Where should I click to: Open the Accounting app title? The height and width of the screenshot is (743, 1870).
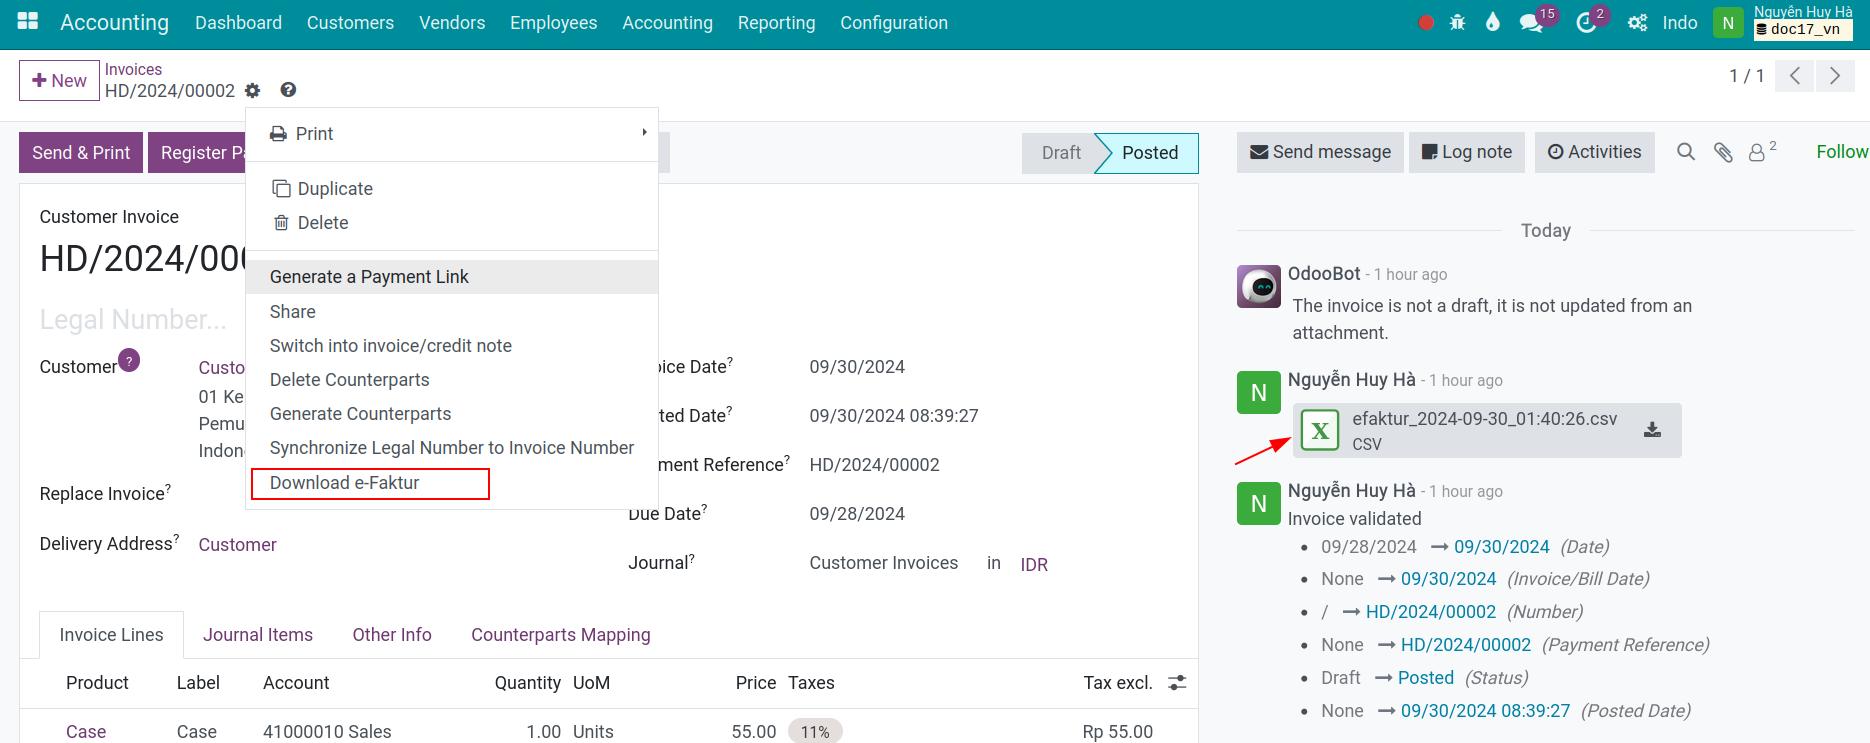[114, 22]
